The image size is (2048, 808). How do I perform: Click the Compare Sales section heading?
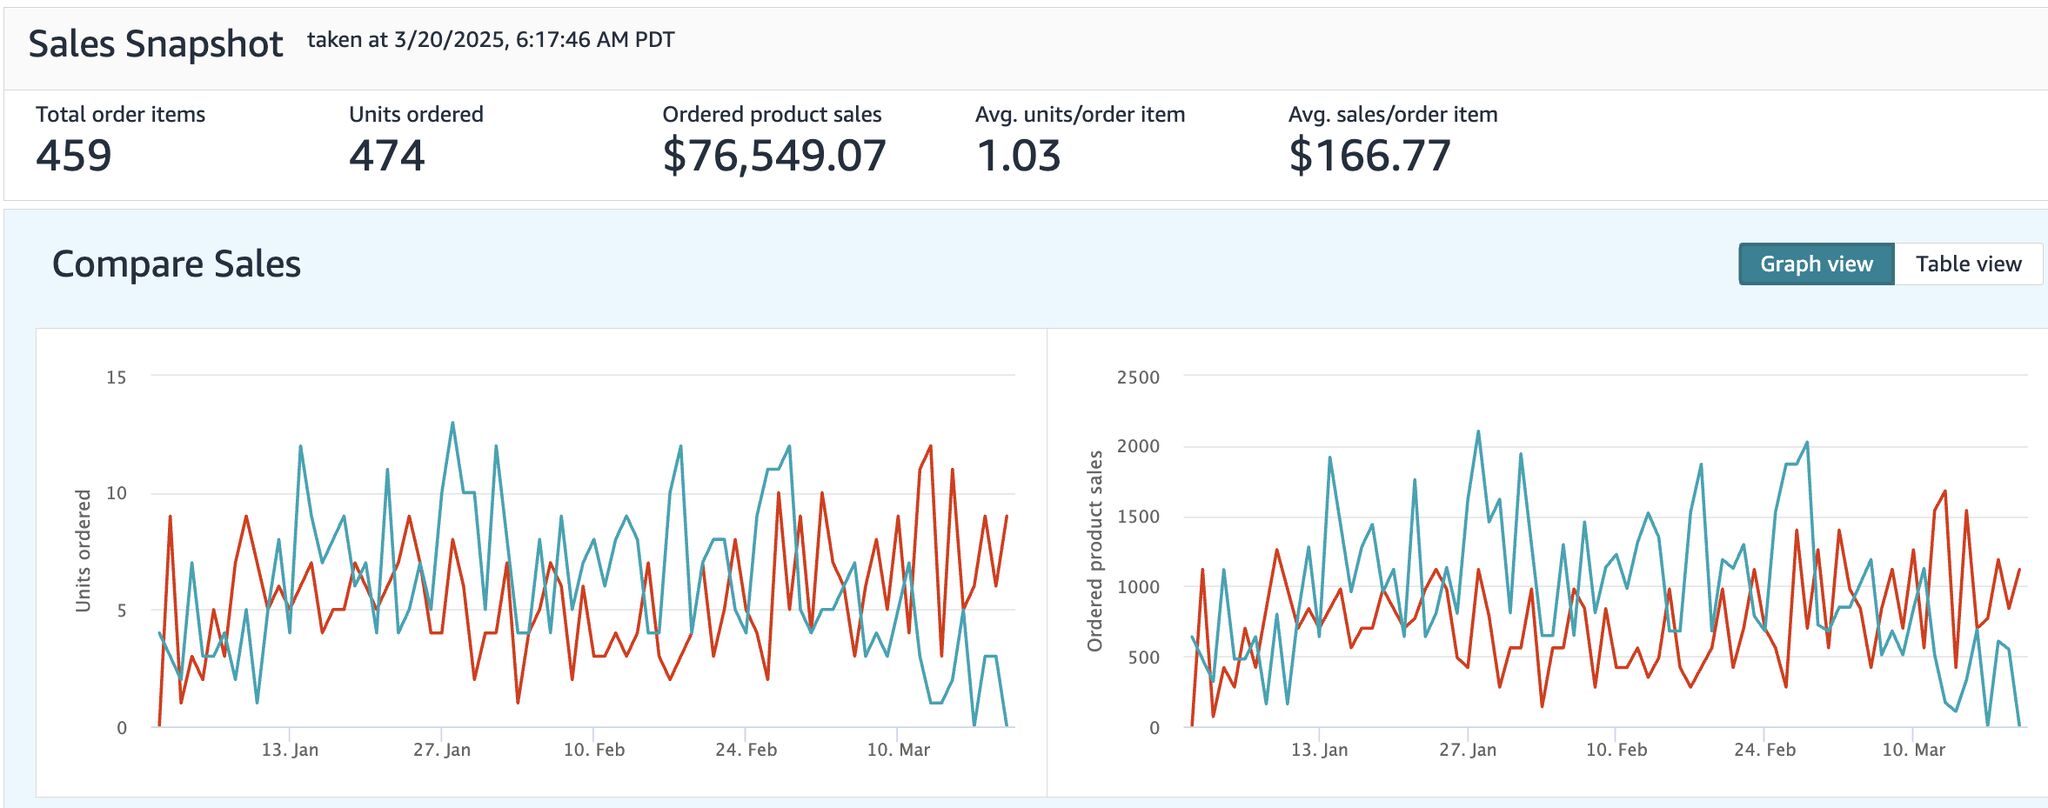click(x=176, y=264)
